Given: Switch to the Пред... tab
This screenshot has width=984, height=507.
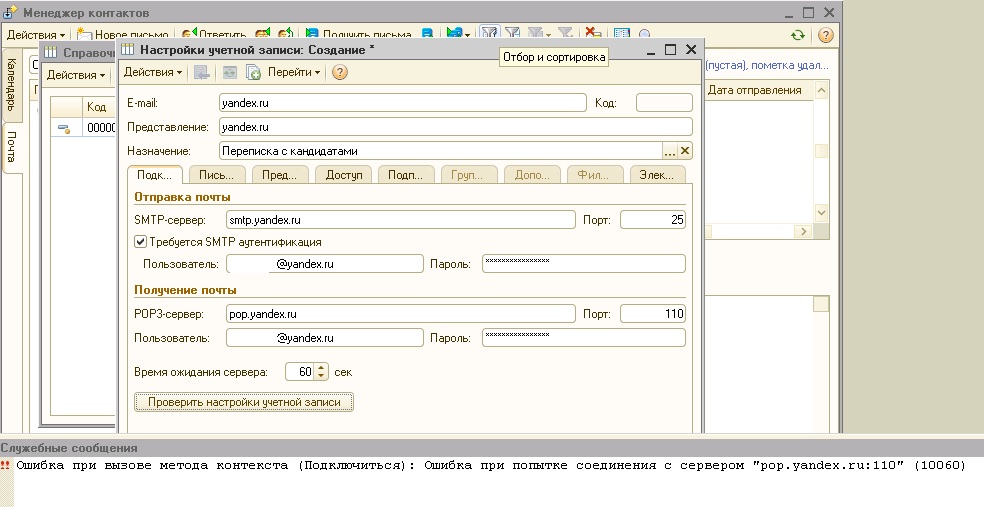Looking at the screenshot, I should point(280,175).
